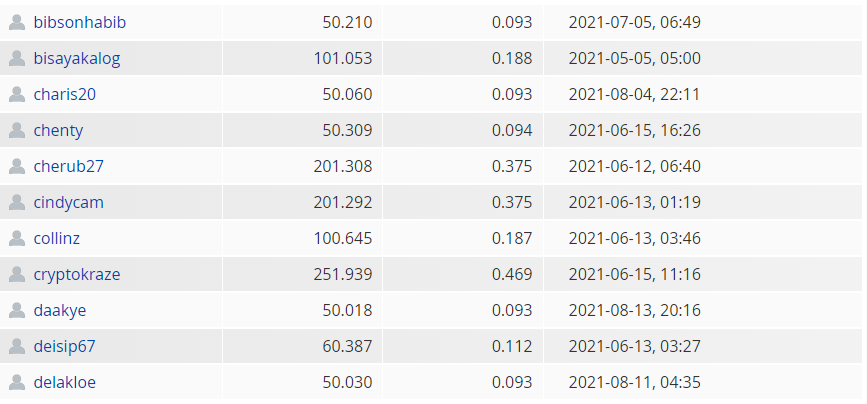Visit the charis20 user link
This screenshot has height=404, width=867.
(x=65, y=94)
